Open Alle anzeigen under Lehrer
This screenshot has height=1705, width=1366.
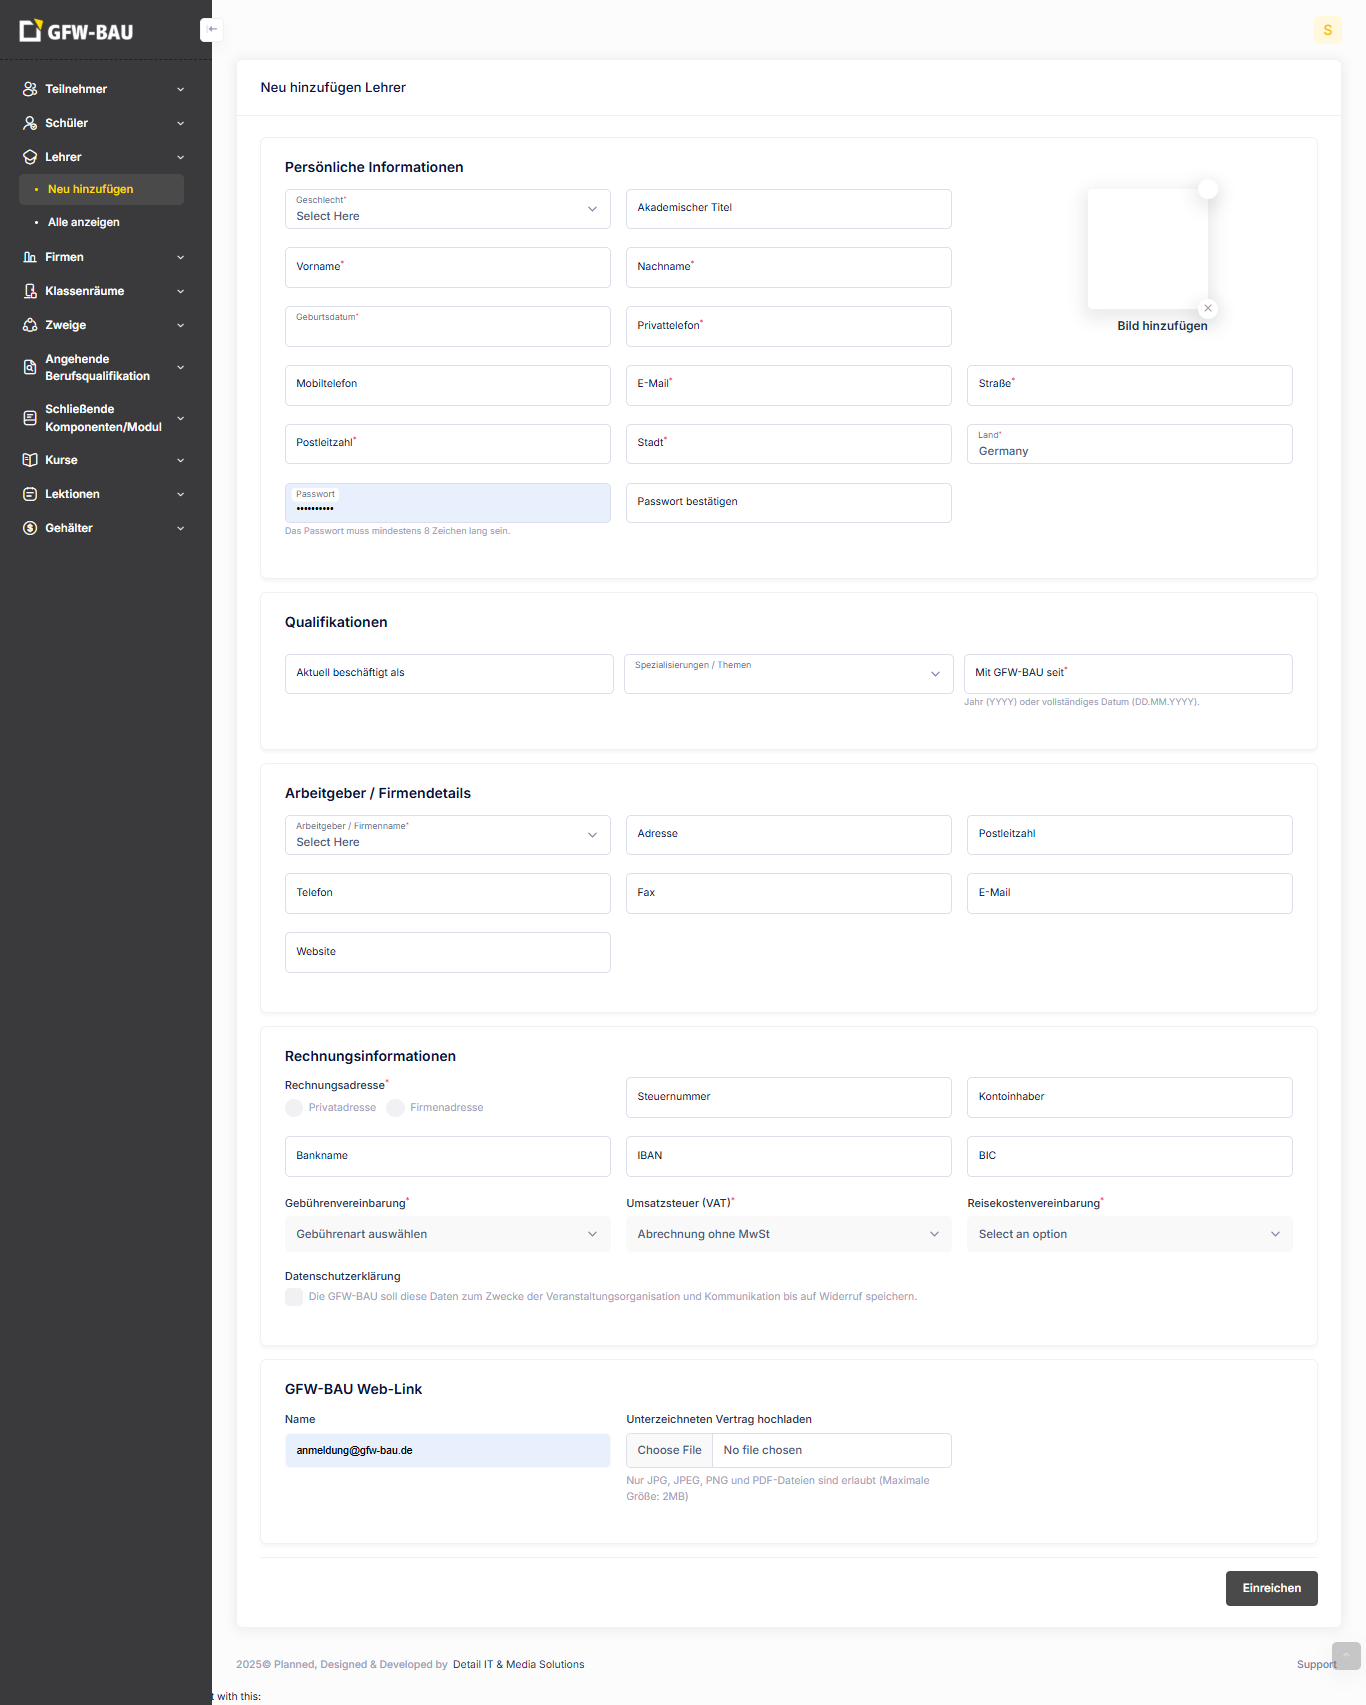[84, 222]
